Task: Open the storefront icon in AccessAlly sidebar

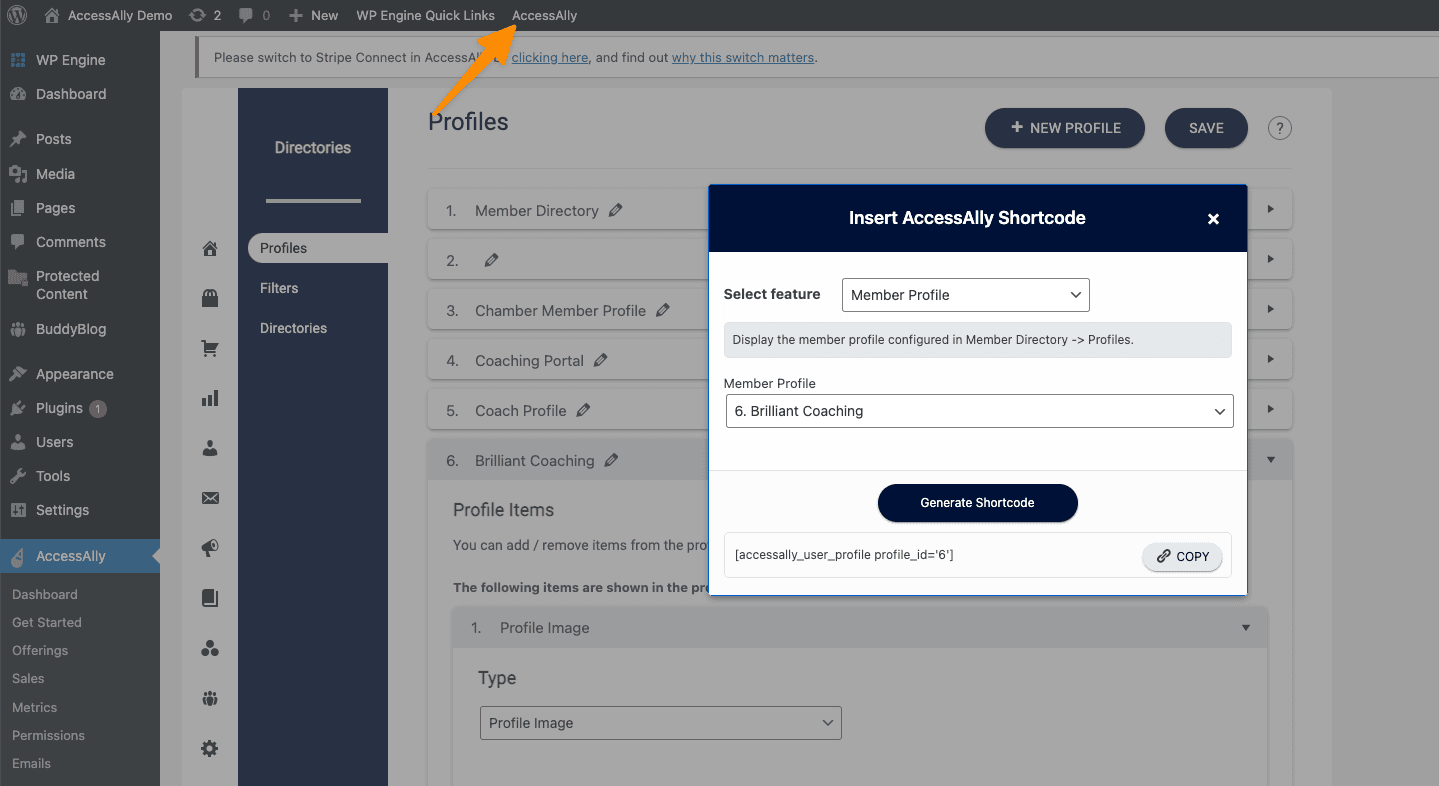Action: (210, 298)
